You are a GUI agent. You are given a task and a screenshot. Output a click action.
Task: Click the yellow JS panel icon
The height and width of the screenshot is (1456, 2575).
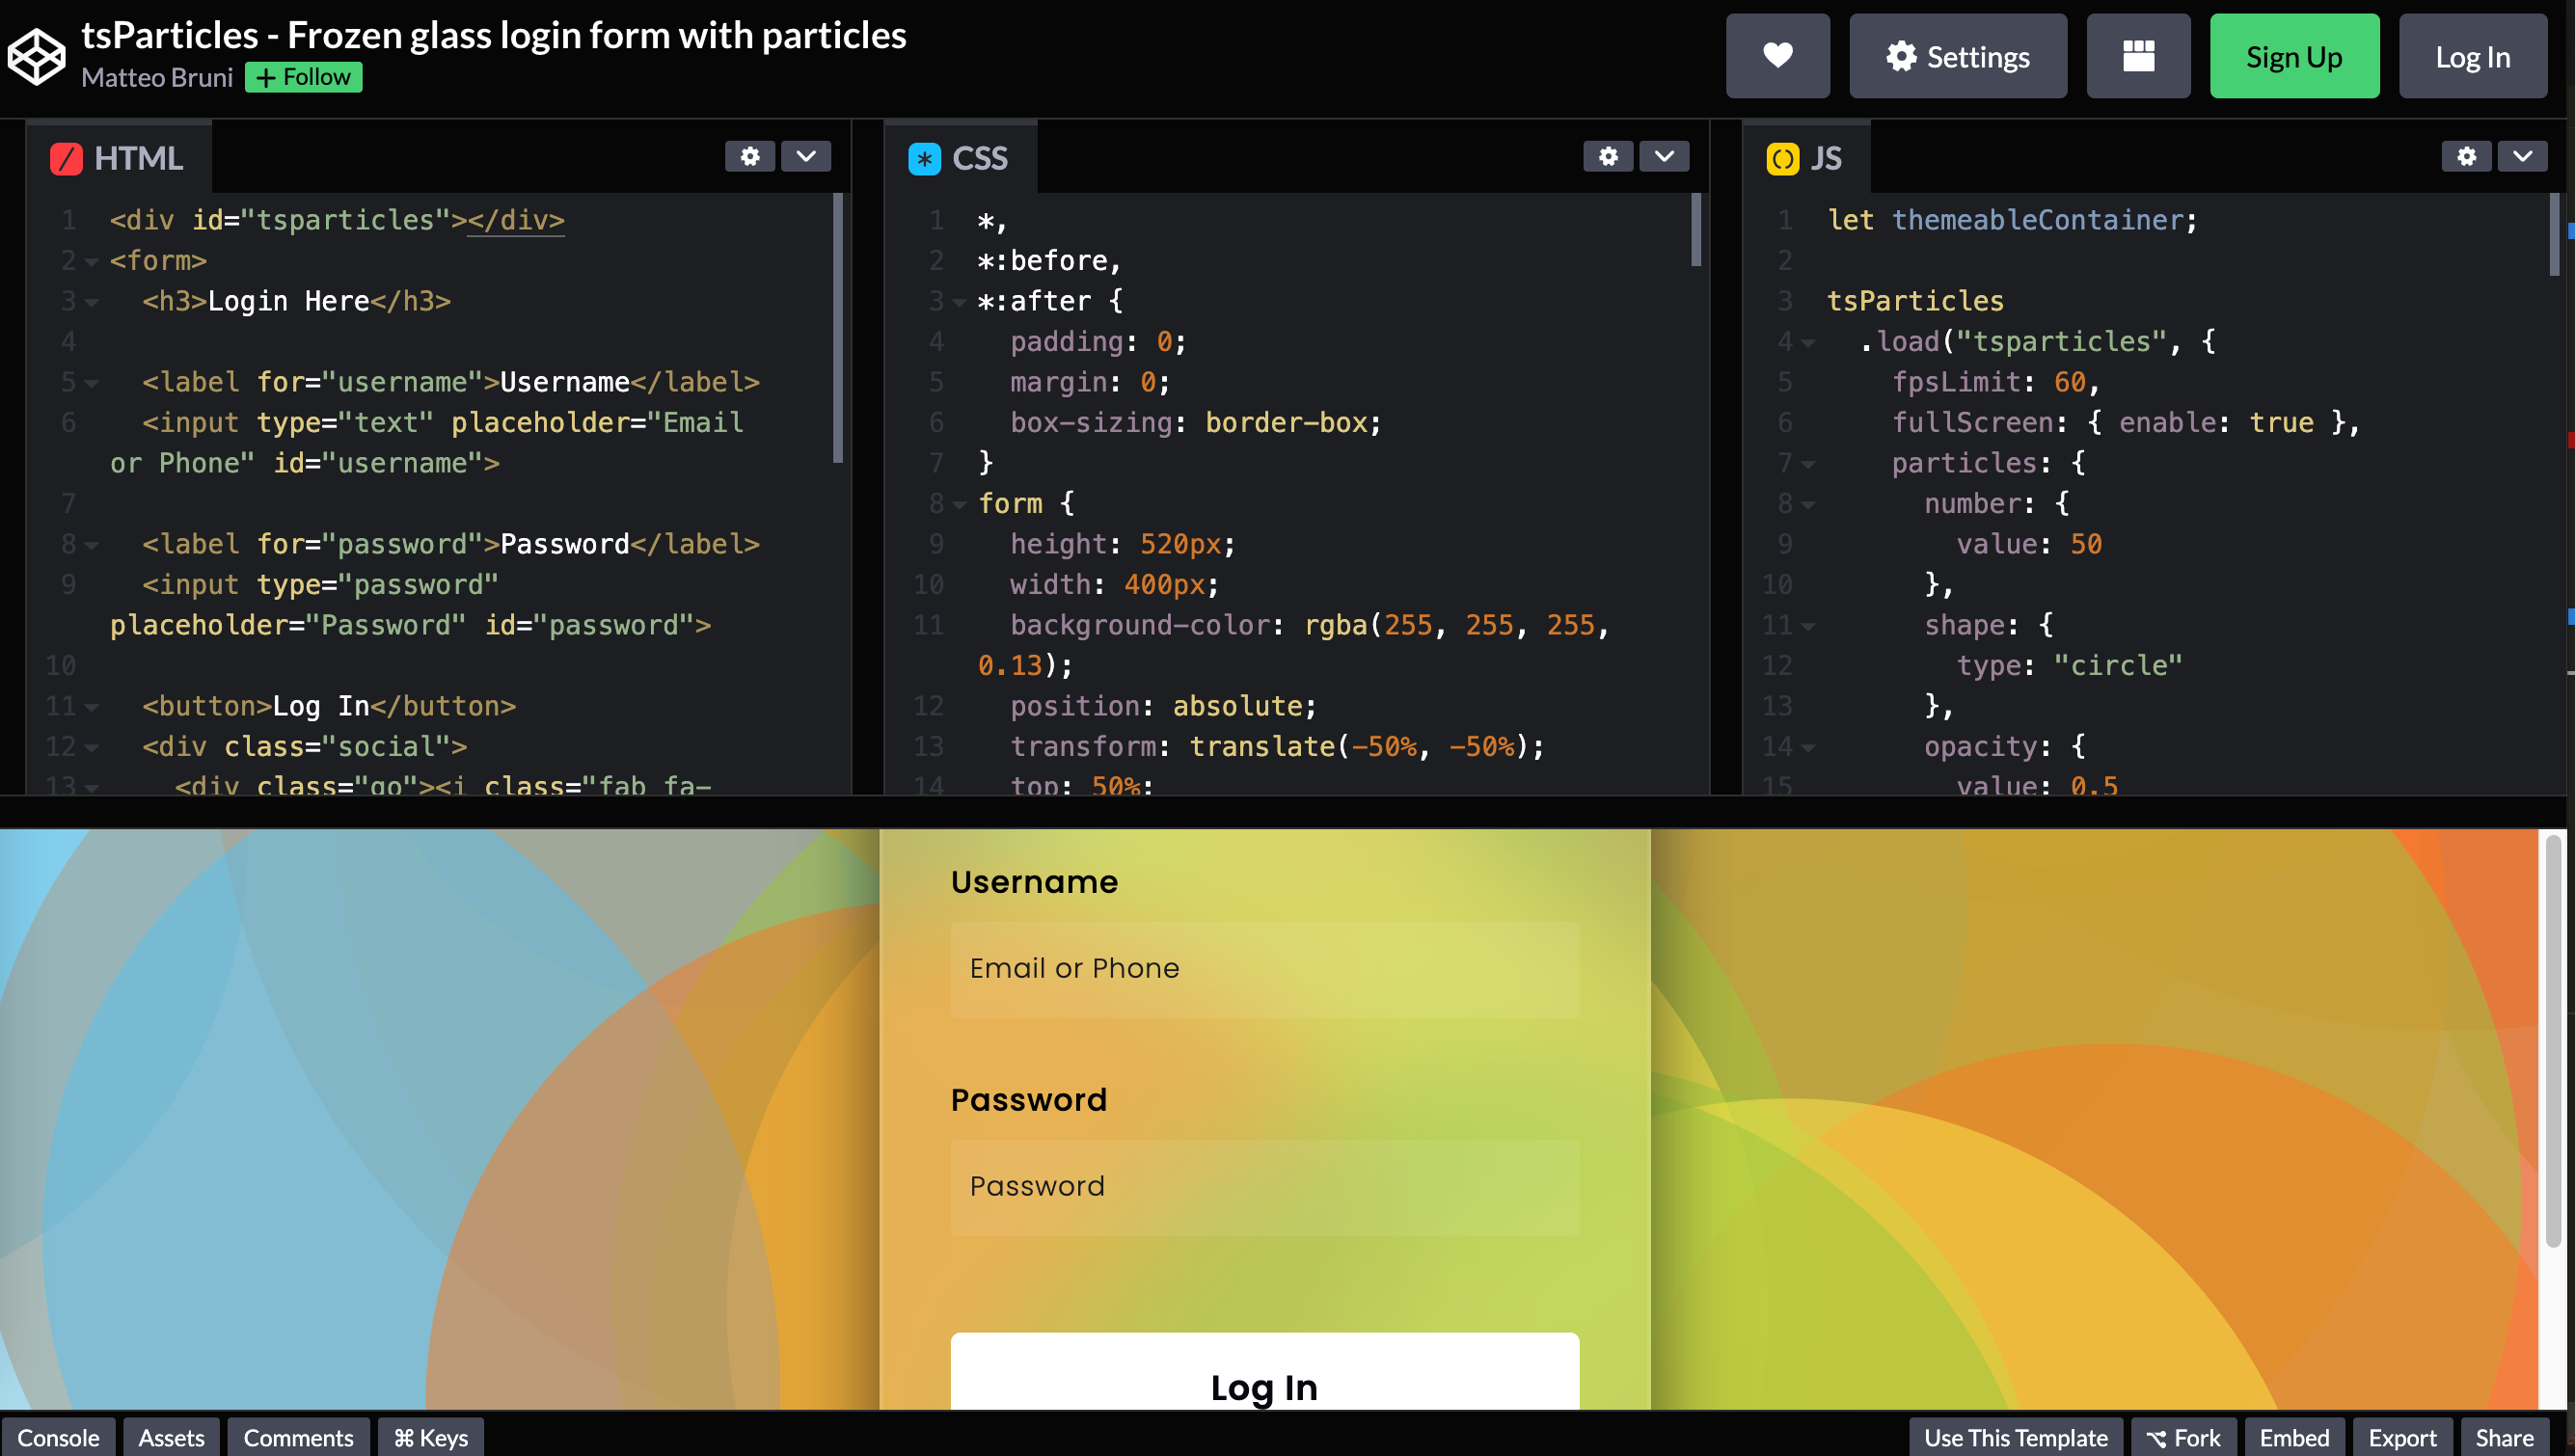pos(1782,158)
